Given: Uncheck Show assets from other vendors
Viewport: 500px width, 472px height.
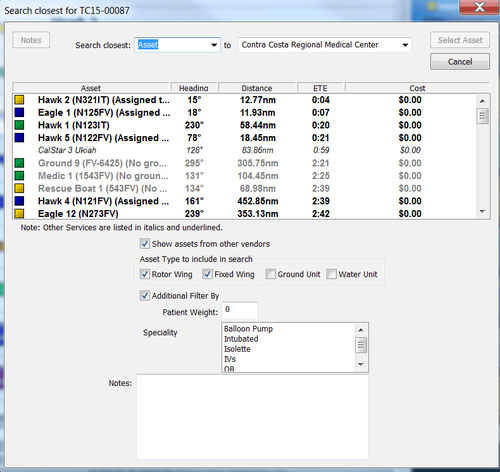Looking at the screenshot, I should pos(144,244).
